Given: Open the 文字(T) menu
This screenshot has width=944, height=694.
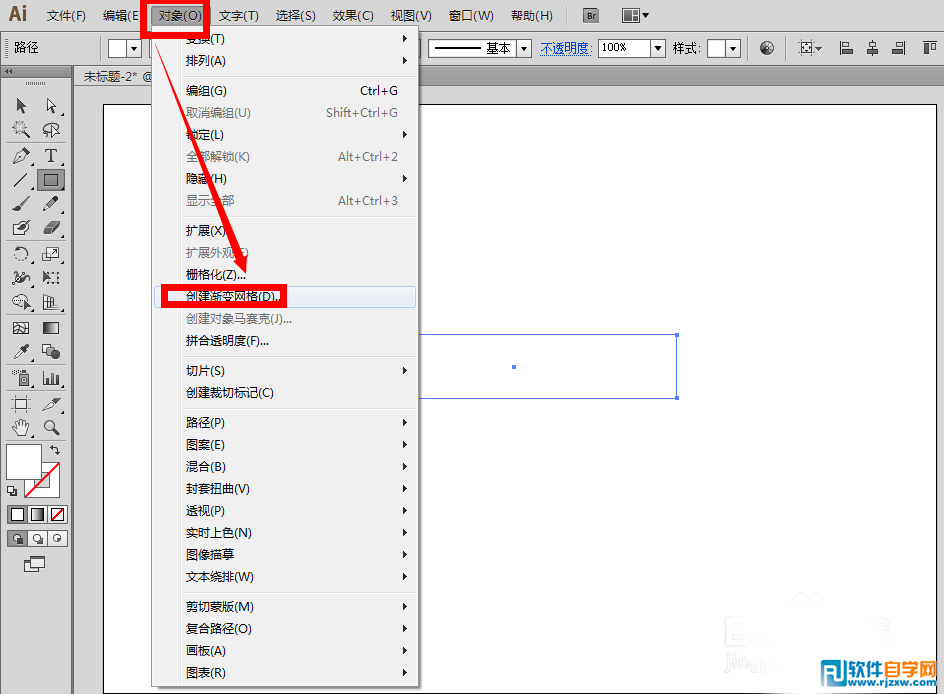Looking at the screenshot, I should (x=238, y=16).
